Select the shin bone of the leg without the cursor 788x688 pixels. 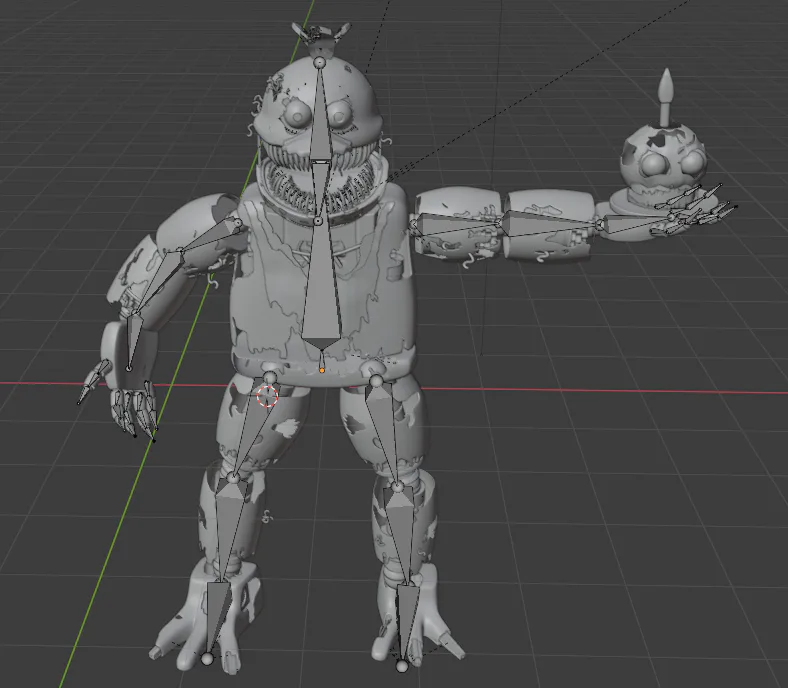click(401, 534)
